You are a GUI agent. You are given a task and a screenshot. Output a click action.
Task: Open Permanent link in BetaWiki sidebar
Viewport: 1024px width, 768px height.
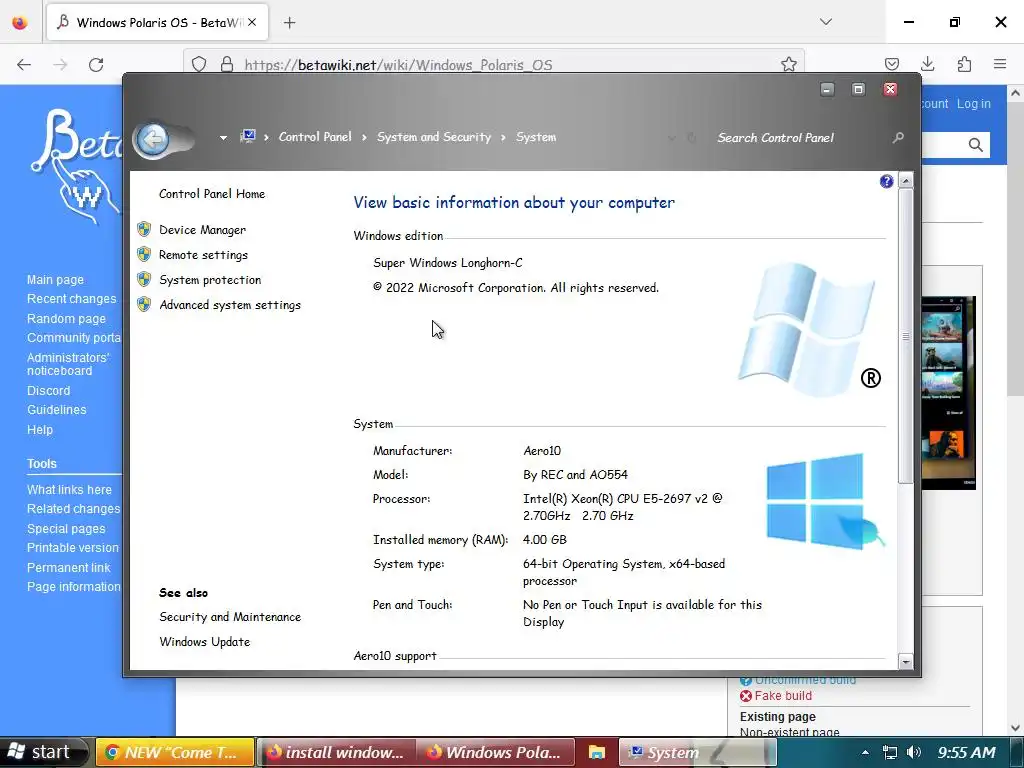coord(69,568)
